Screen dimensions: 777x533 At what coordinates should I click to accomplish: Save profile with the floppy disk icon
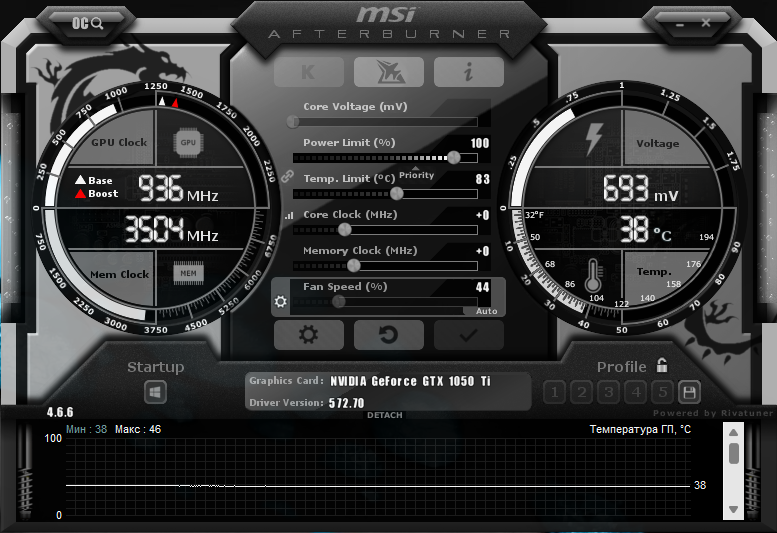pyautogui.click(x=688, y=391)
